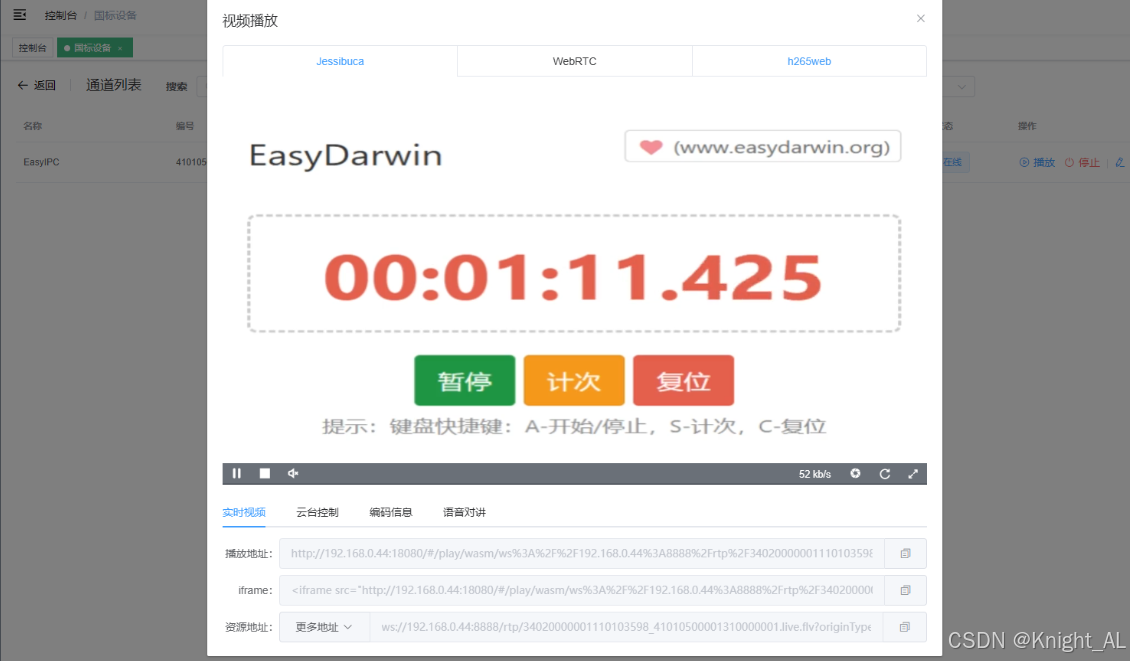Viewport: 1130px width, 661px height.
Task: Open the 控制台 page tab
Action: (32, 48)
